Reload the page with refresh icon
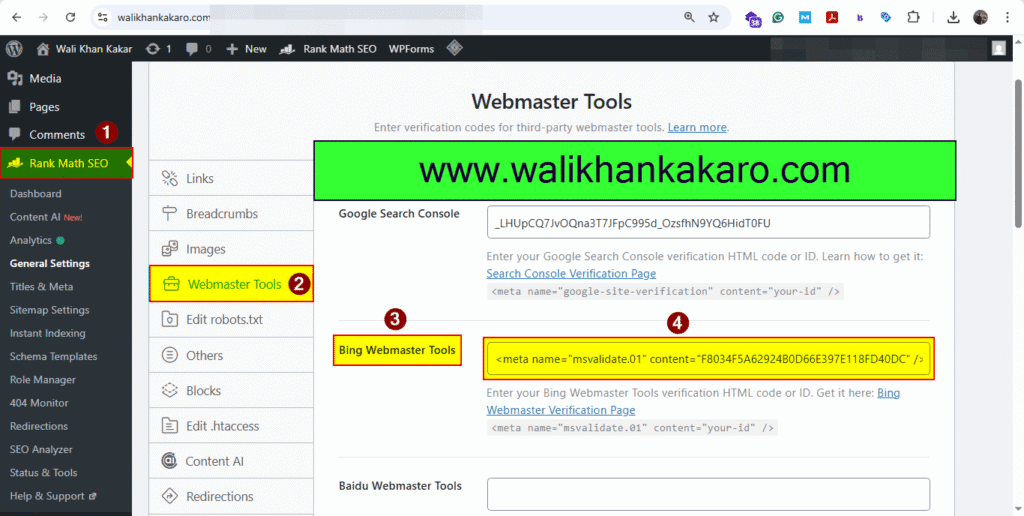This screenshot has height=516, width=1024. pos(71,18)
